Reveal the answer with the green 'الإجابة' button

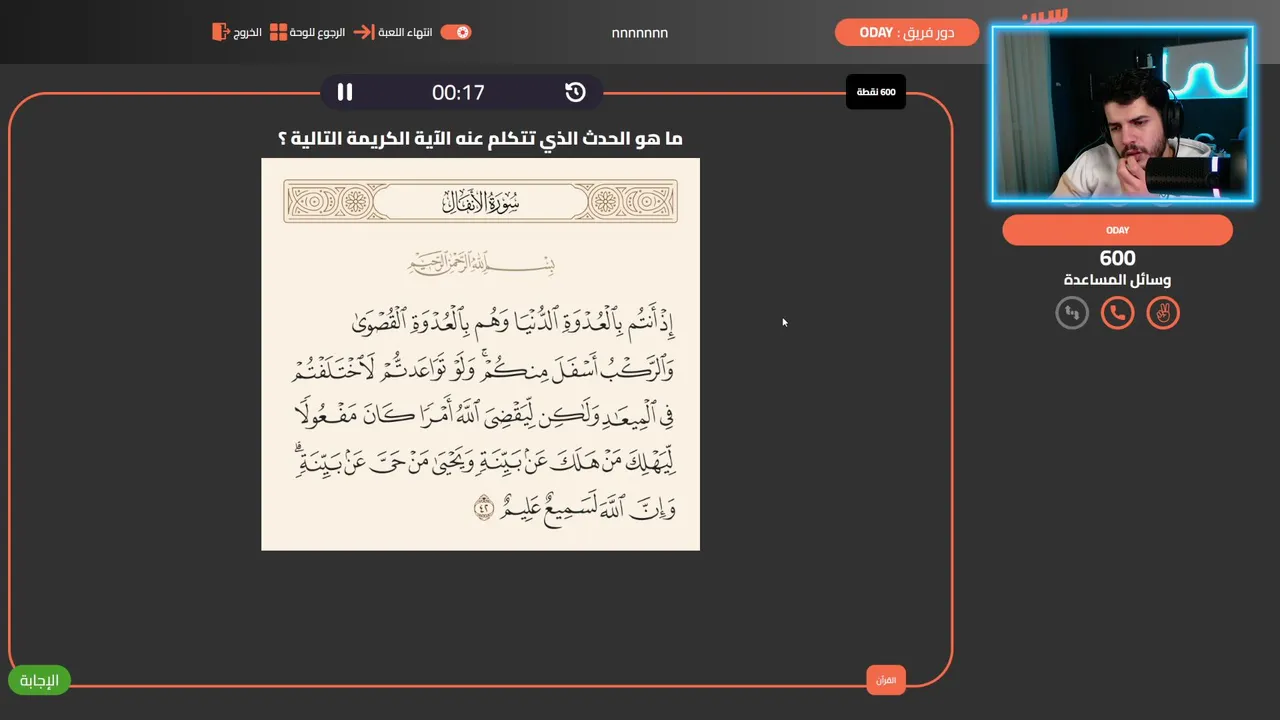pos(40,680)
